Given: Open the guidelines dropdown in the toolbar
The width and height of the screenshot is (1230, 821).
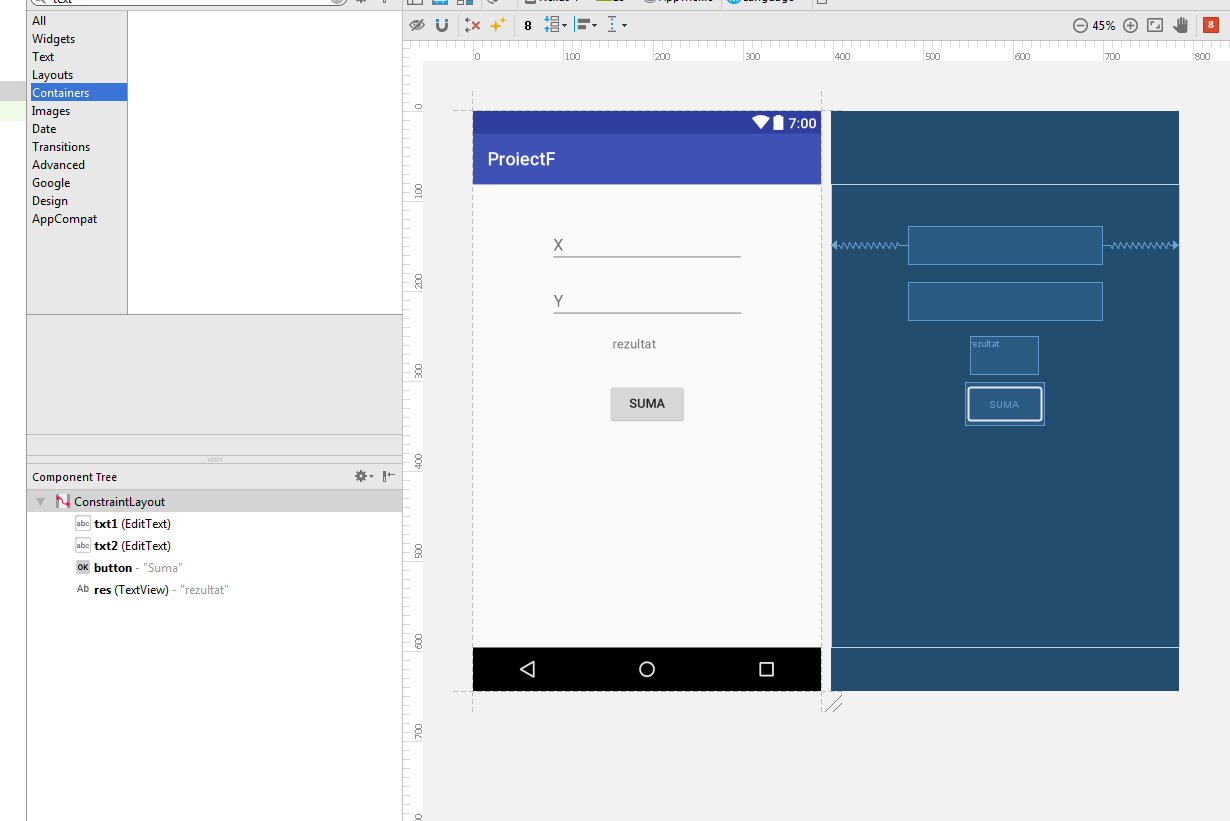Looking at the screenshot, I should pyautogui.click(x=618, y=25).
